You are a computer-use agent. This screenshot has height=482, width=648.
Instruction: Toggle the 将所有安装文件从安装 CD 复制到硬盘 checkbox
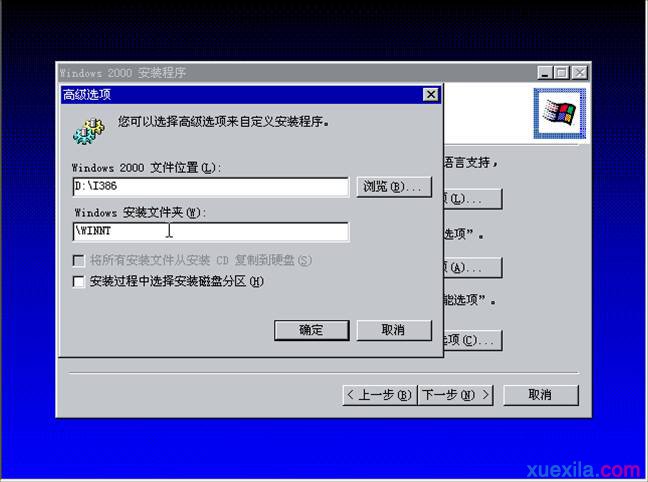pos(79,260)
